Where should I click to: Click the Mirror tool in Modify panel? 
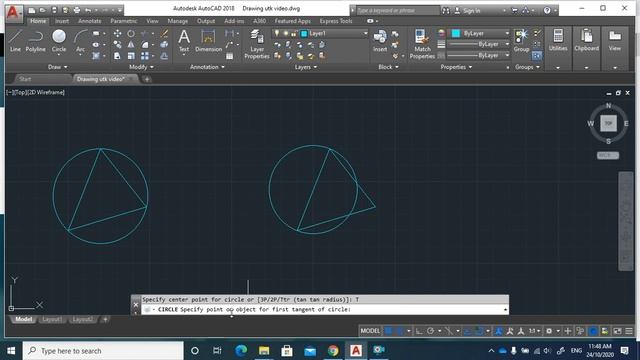tap(131, 44)
